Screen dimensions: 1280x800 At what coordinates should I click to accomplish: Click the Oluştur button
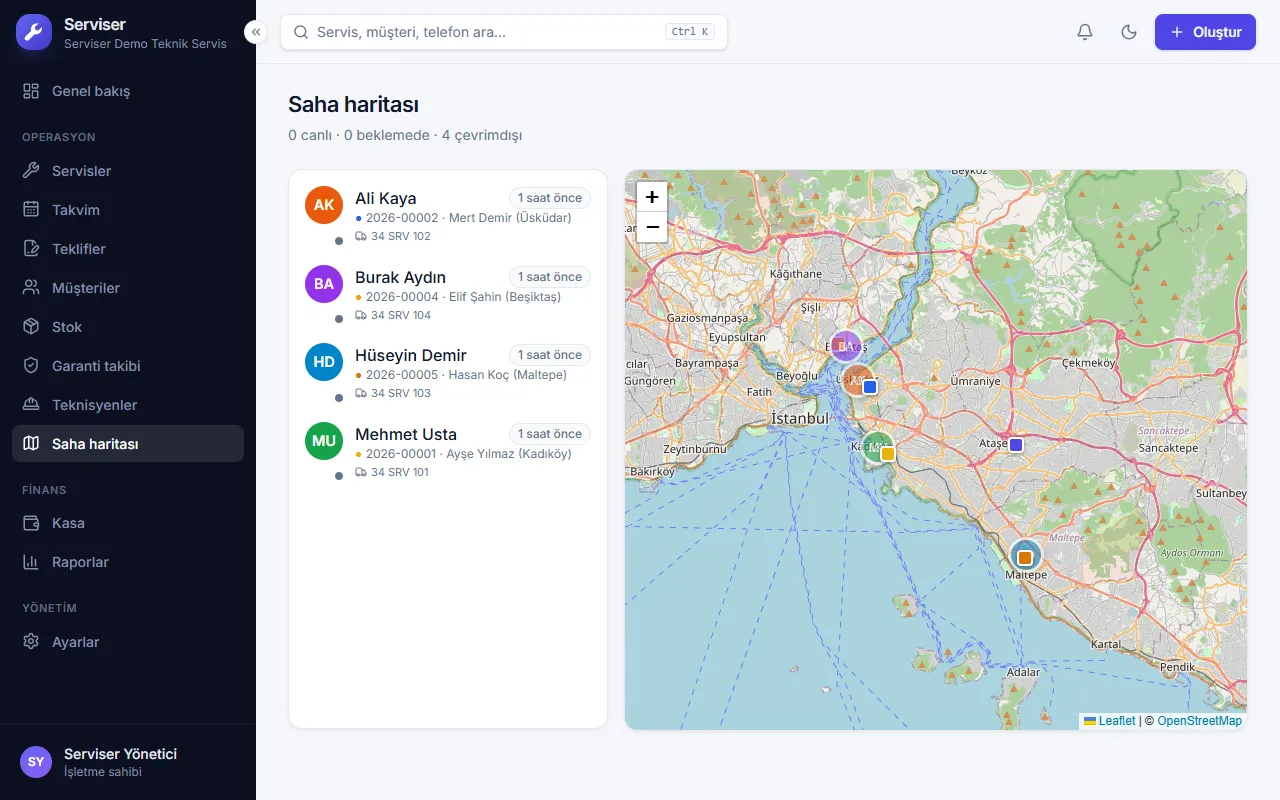click(x=1205, y=32)
